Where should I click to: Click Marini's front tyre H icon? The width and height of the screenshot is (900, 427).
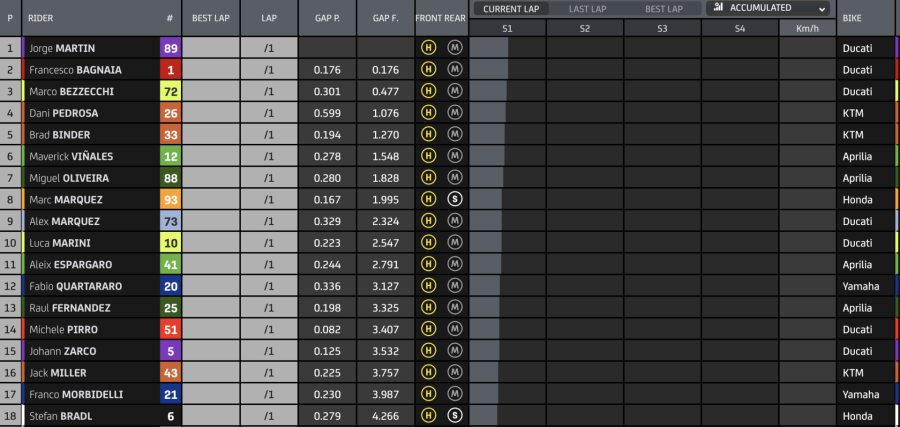click(428, 243)
